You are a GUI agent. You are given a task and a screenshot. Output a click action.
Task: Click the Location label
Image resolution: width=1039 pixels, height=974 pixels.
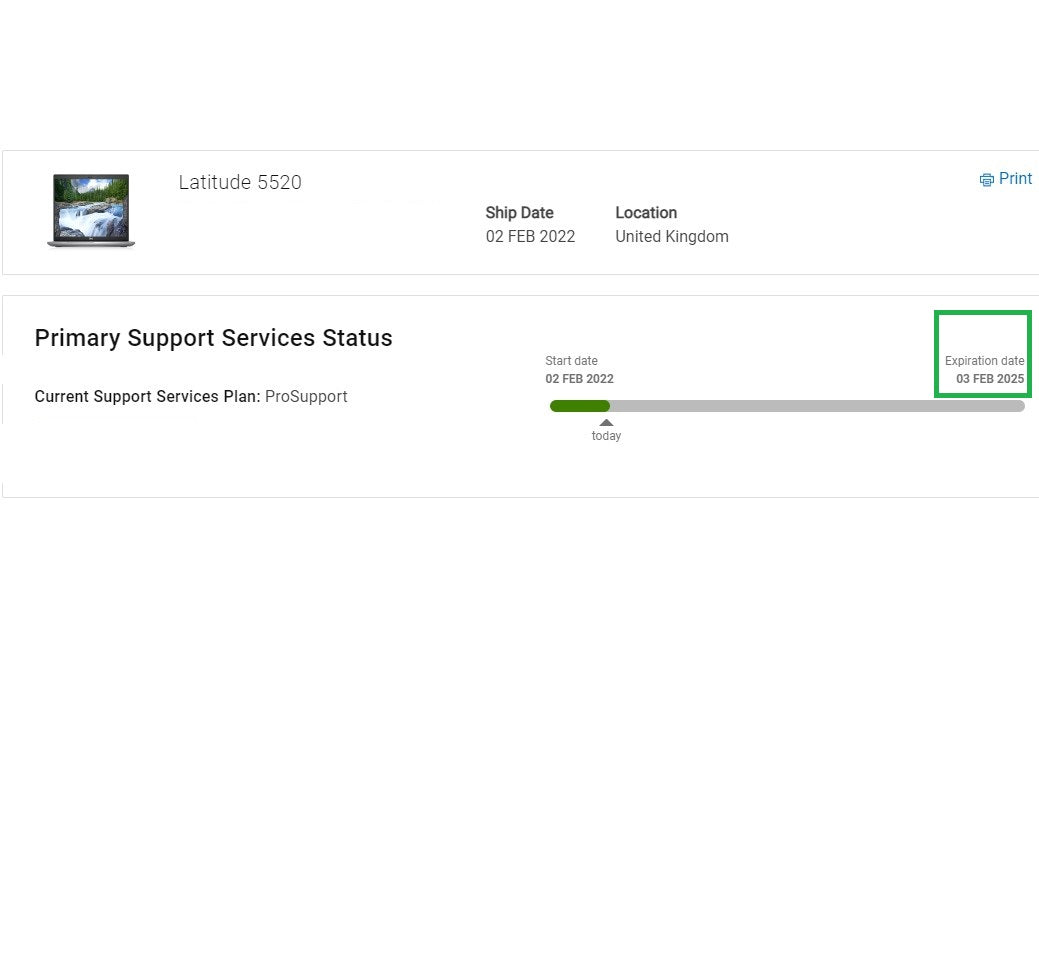pyautogui.click(x=646, y=213)
